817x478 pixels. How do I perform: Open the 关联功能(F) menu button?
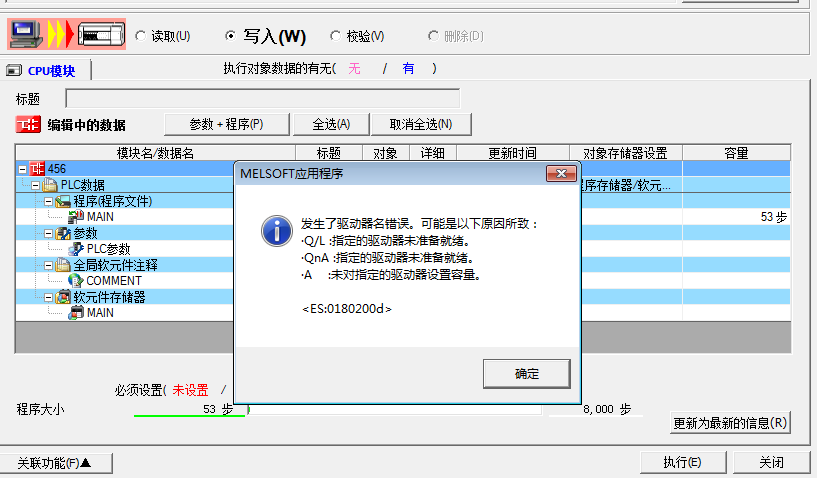click(56, 463)
